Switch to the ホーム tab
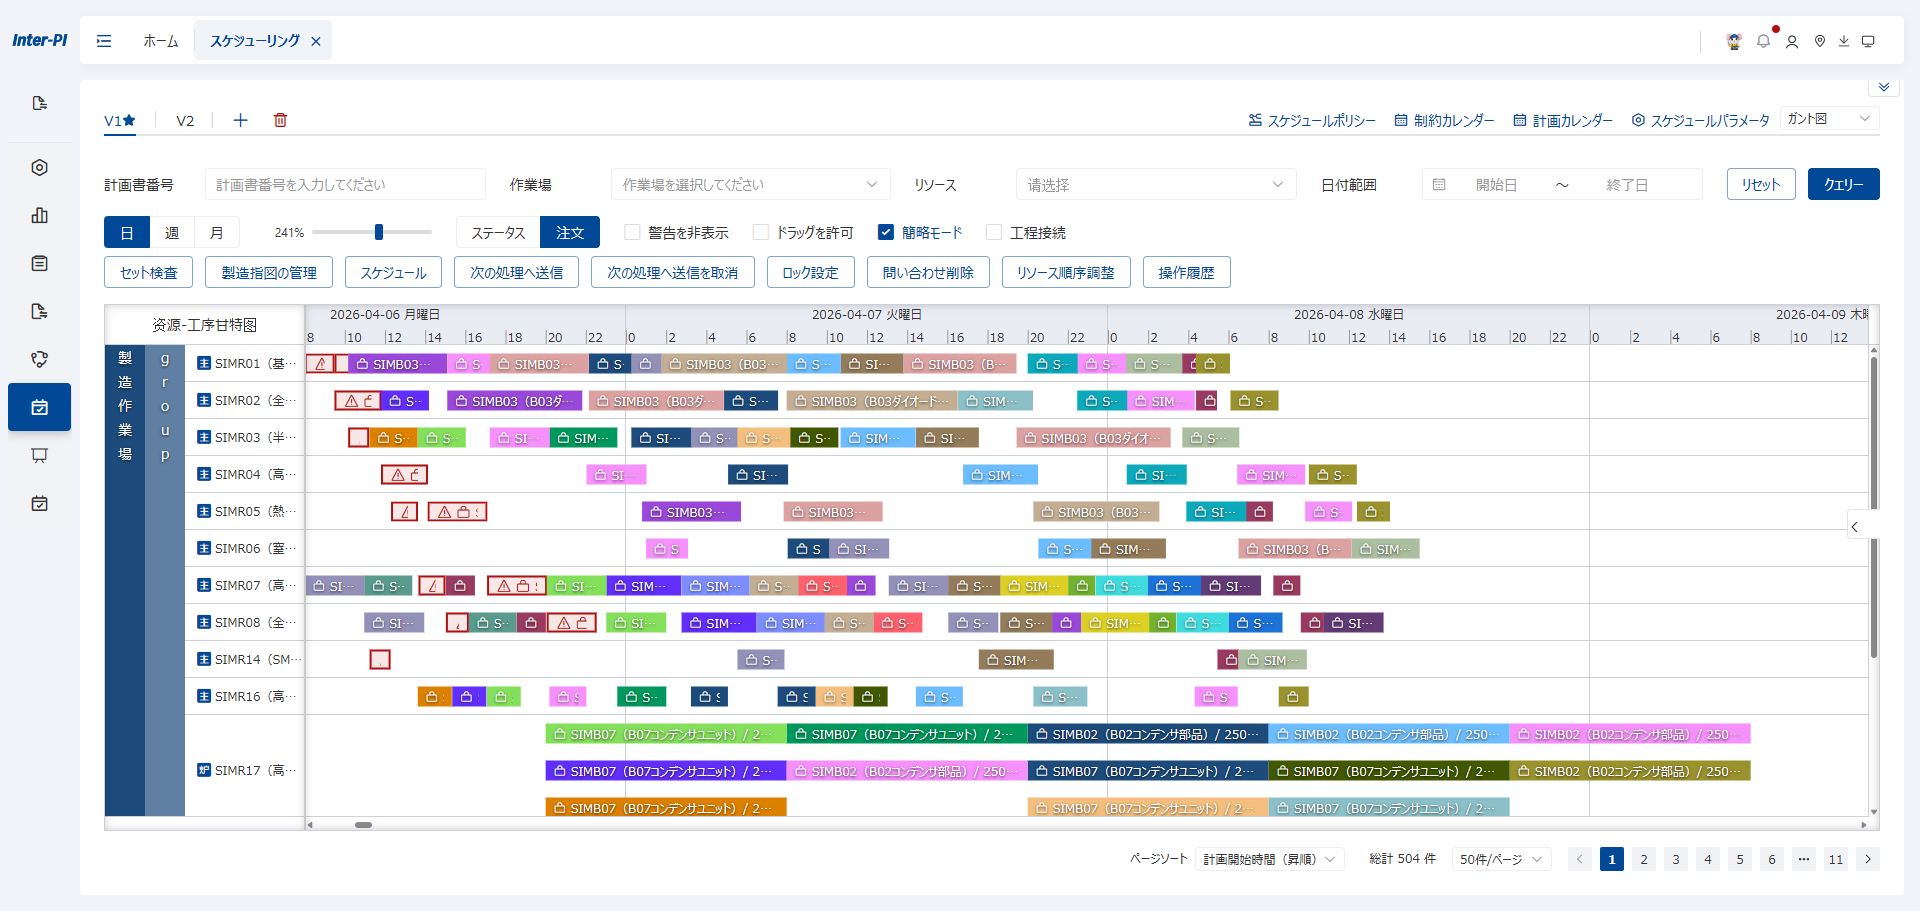 tap(161, 41)
